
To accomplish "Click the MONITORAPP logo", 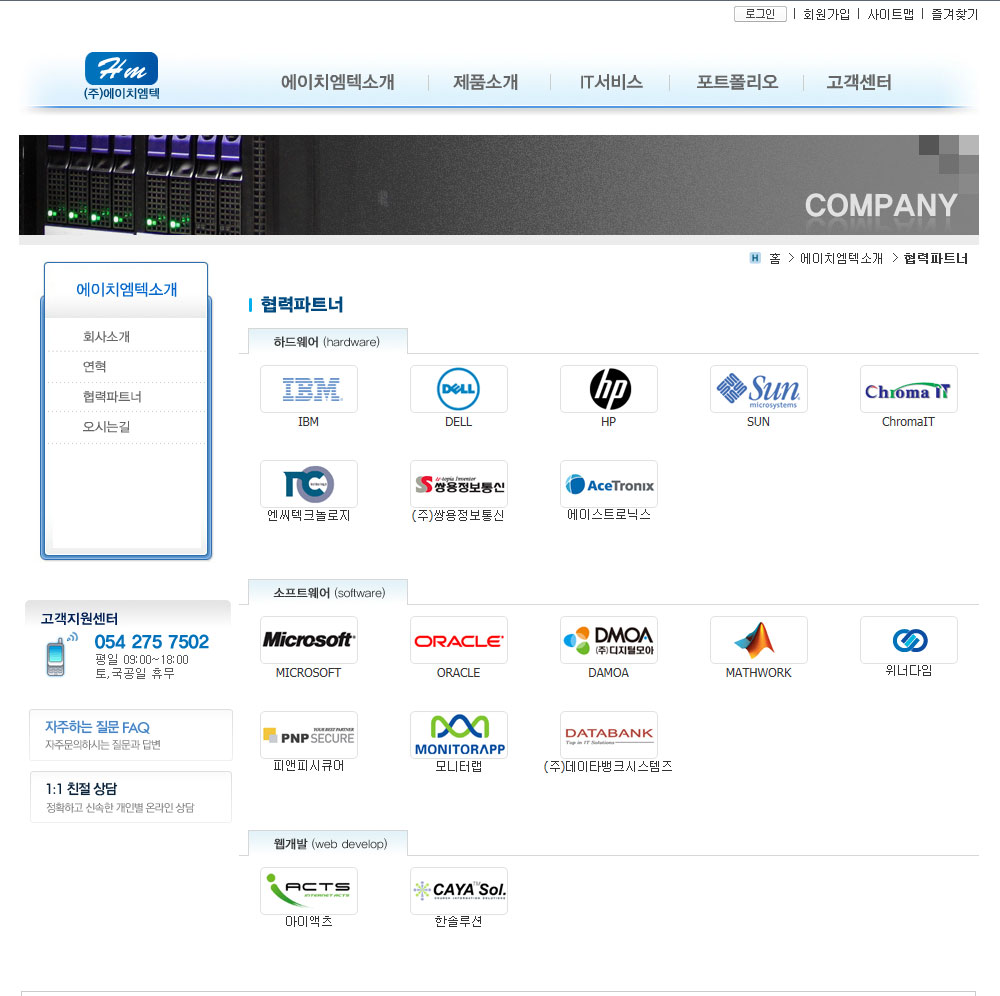I will [x=459, y=735].
